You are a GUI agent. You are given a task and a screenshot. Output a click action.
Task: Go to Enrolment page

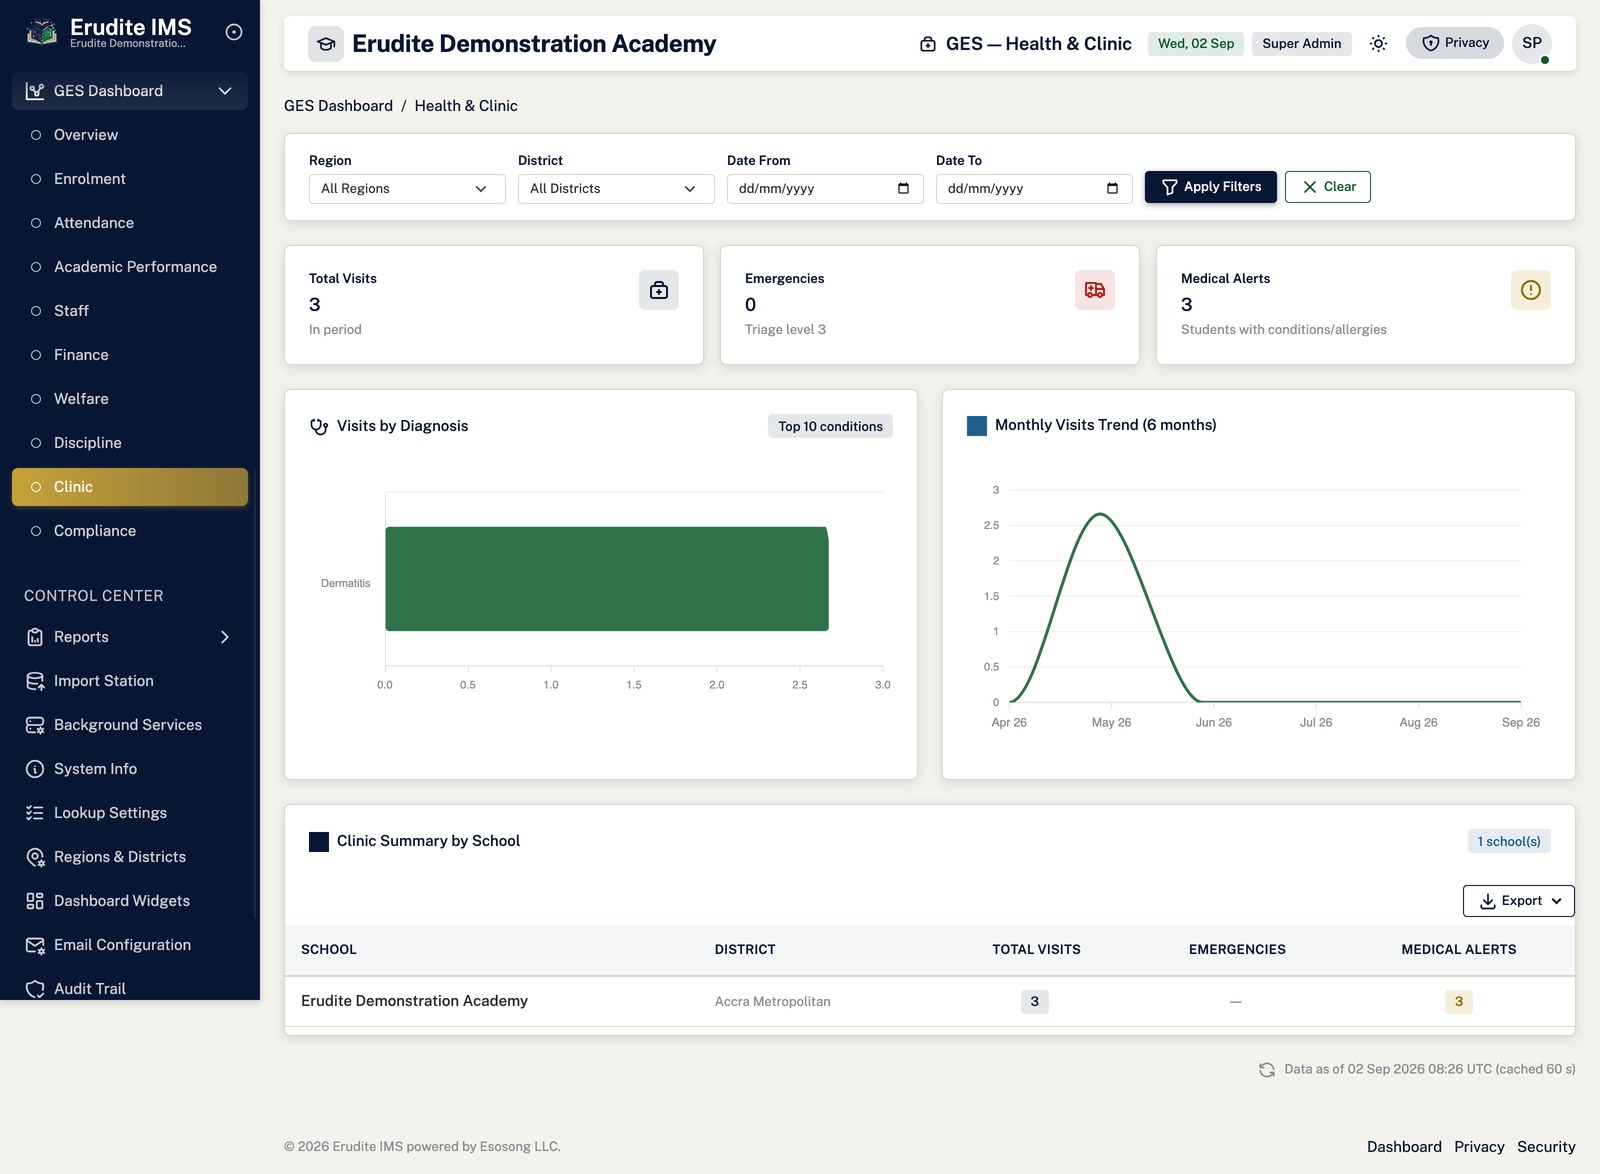coord(130,179)
